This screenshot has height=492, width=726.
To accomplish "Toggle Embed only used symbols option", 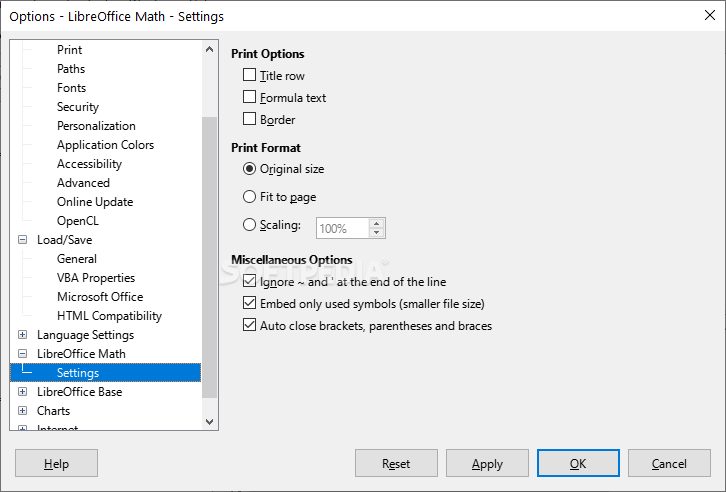I will pos(249,303).
